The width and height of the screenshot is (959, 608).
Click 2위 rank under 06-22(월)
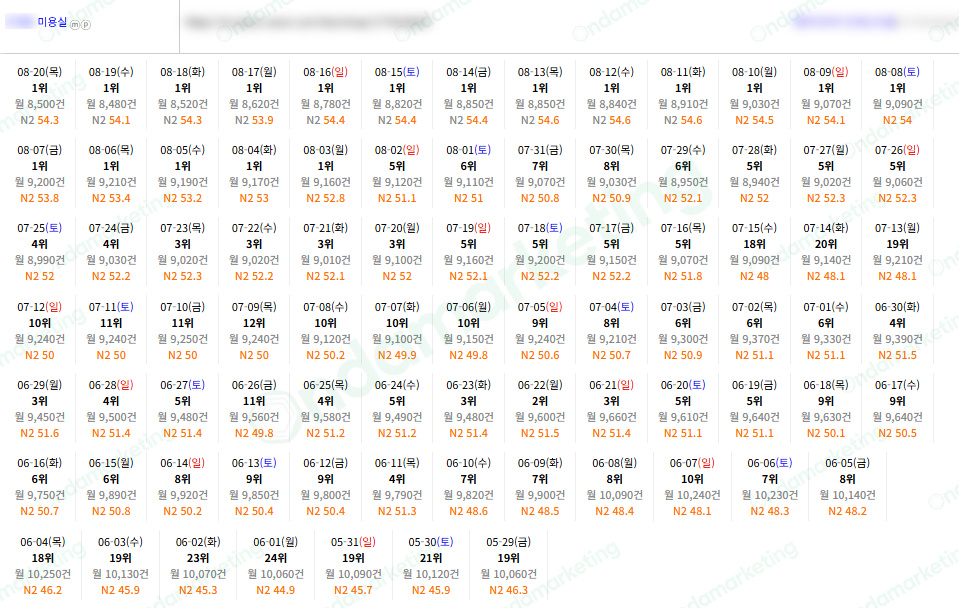[x=541, y=401]
